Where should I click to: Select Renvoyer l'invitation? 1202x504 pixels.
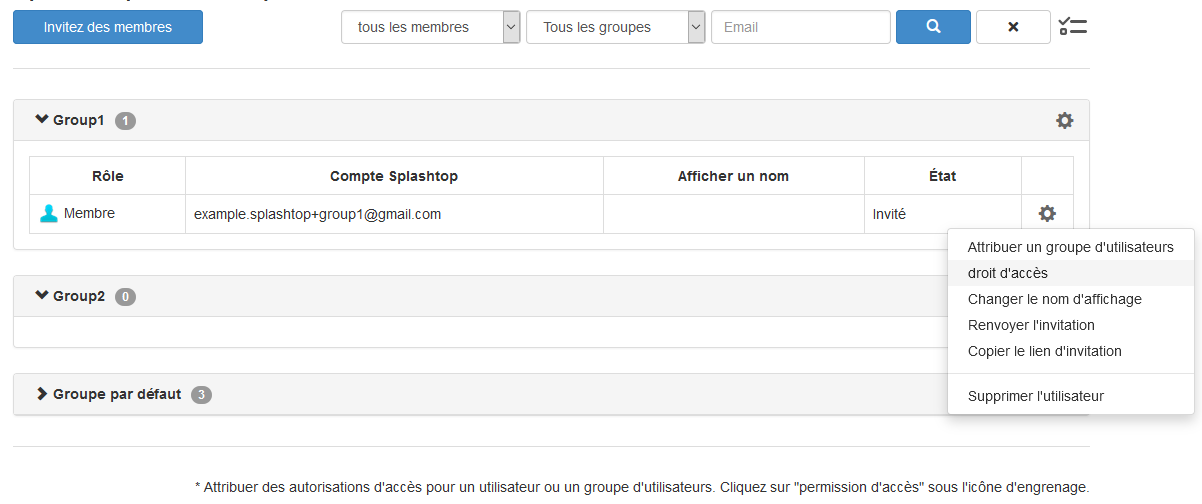click(x=1071, y=325)
